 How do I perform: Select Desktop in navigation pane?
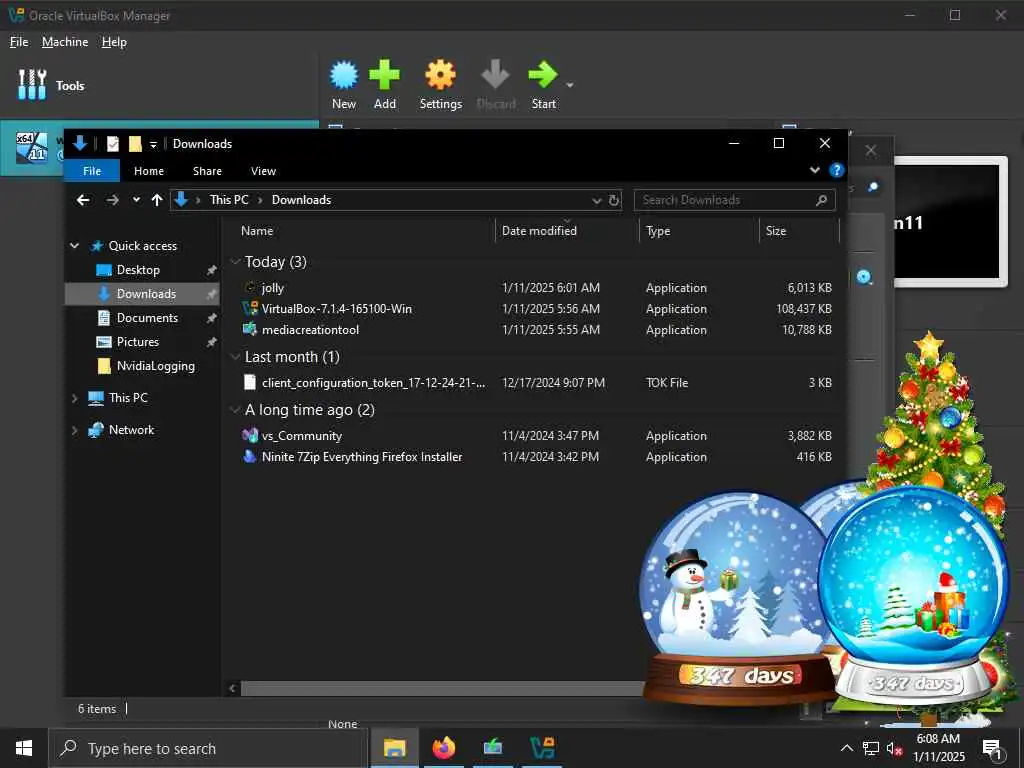click(138, 270)
